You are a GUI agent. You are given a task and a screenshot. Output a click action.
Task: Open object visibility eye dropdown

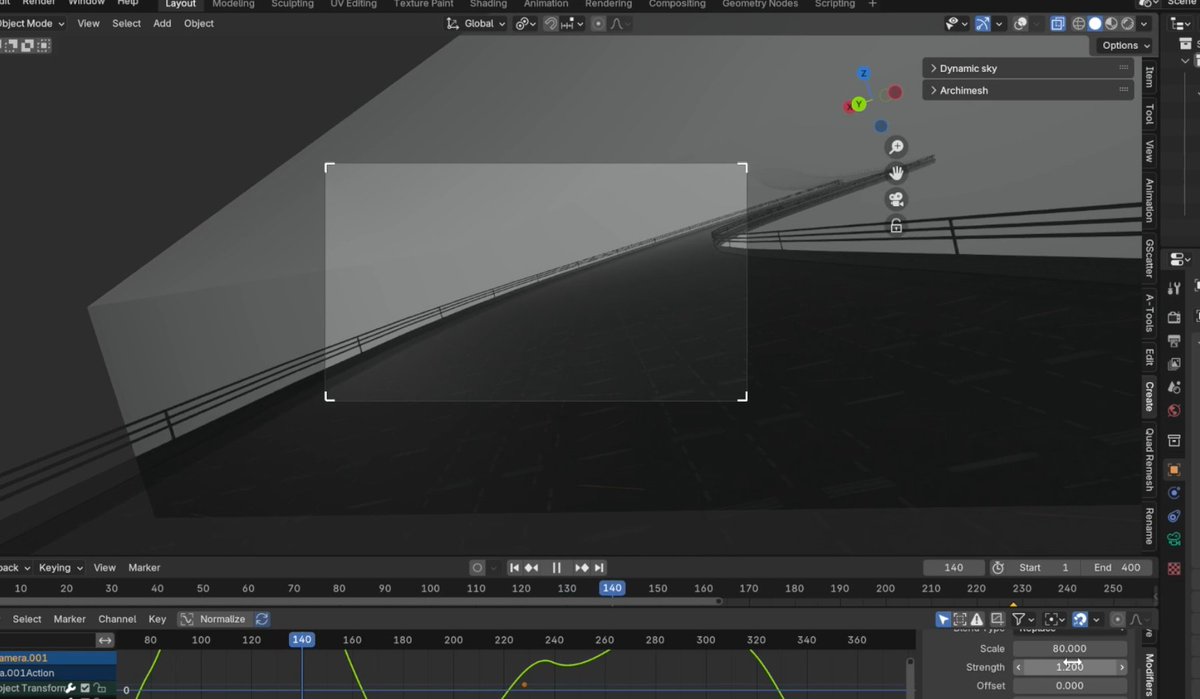click(x=957, y=23)
